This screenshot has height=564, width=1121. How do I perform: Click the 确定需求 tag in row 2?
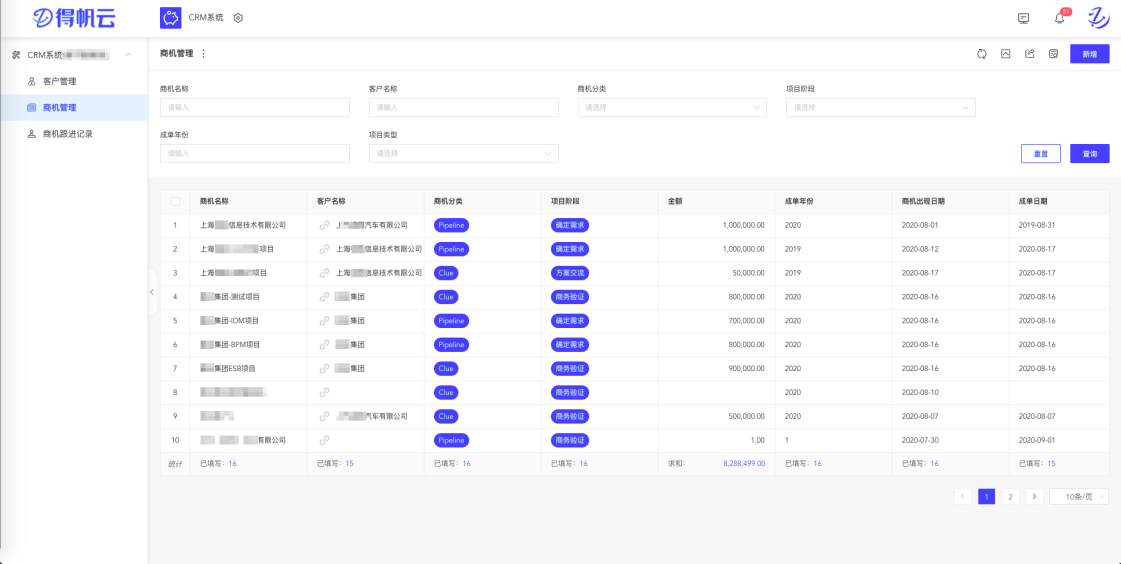point(570,249)
